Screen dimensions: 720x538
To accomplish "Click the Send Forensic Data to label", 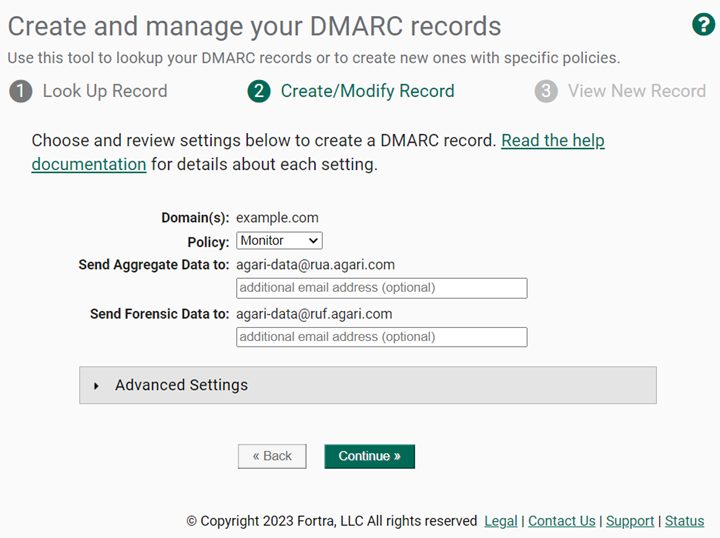I will [159, 314].
